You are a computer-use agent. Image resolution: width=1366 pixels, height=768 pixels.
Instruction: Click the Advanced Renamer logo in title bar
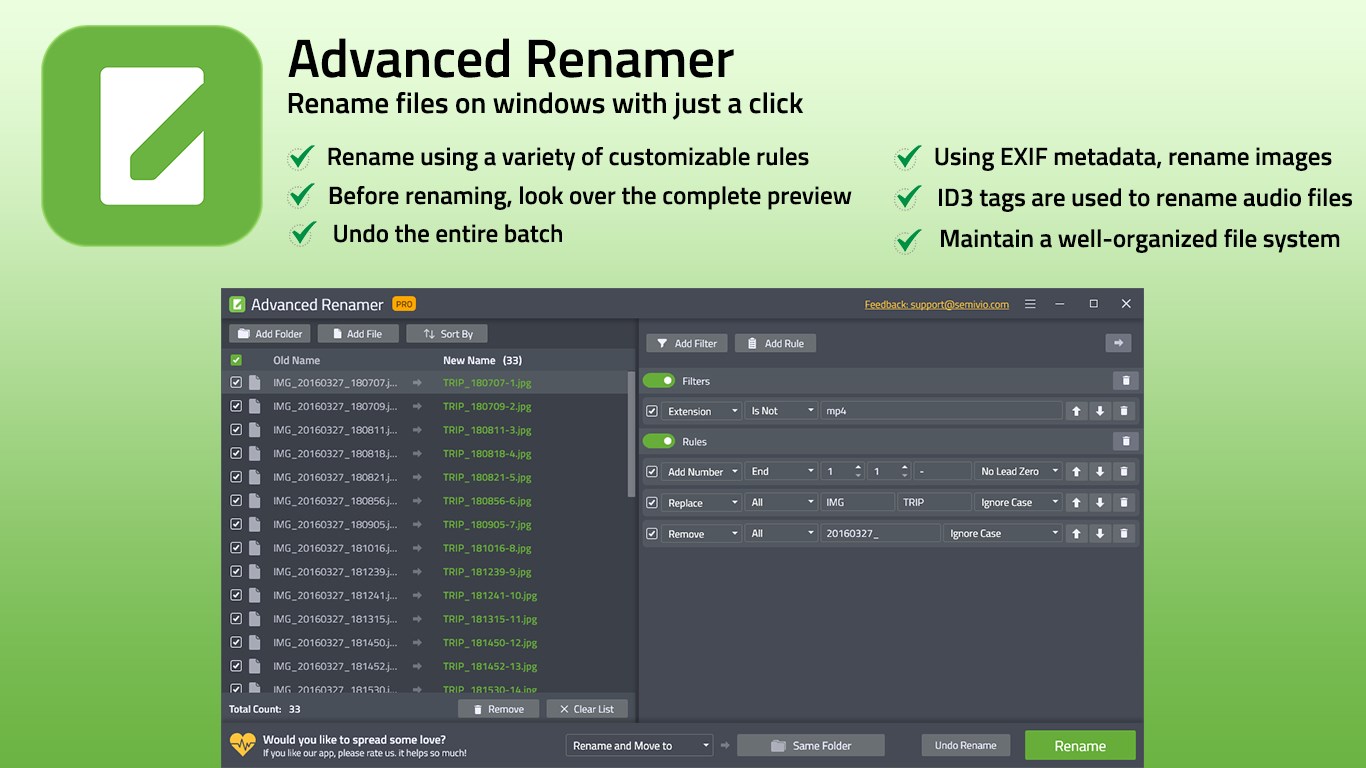(237, 304)
